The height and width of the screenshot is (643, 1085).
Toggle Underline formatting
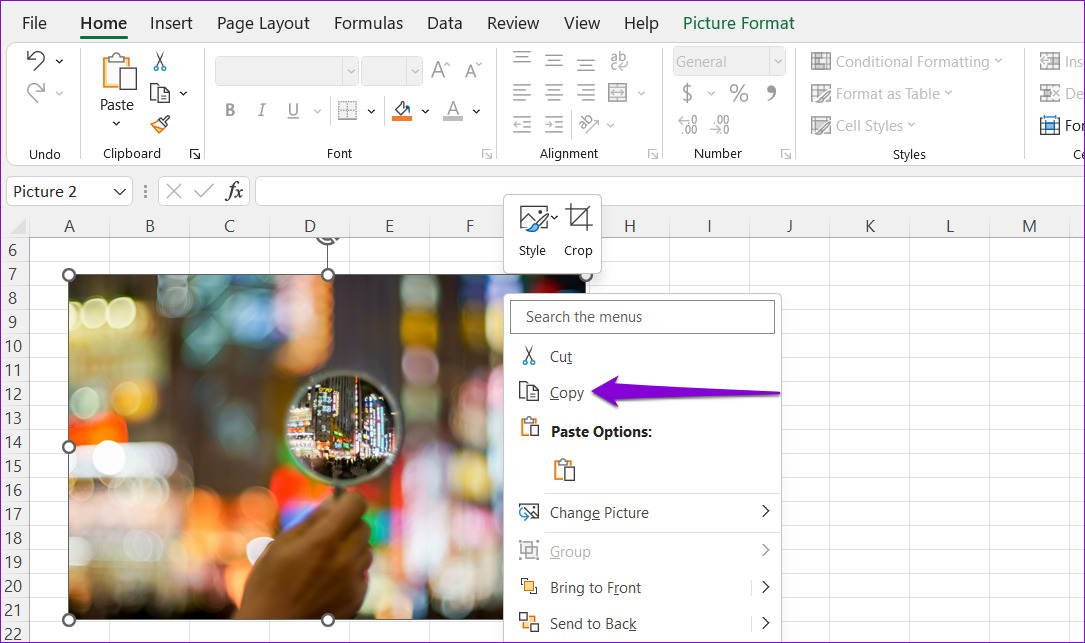(x=293, y=111)
